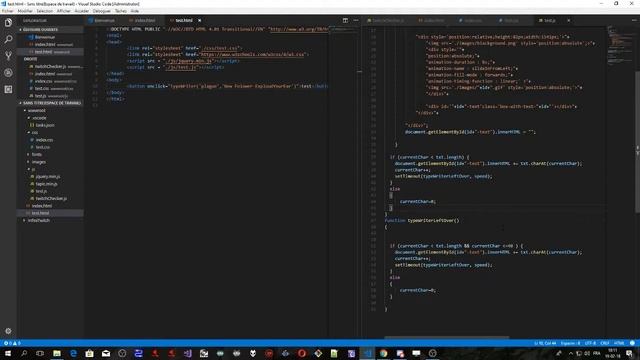Open the Sélection menu

(x=45, y=11)
